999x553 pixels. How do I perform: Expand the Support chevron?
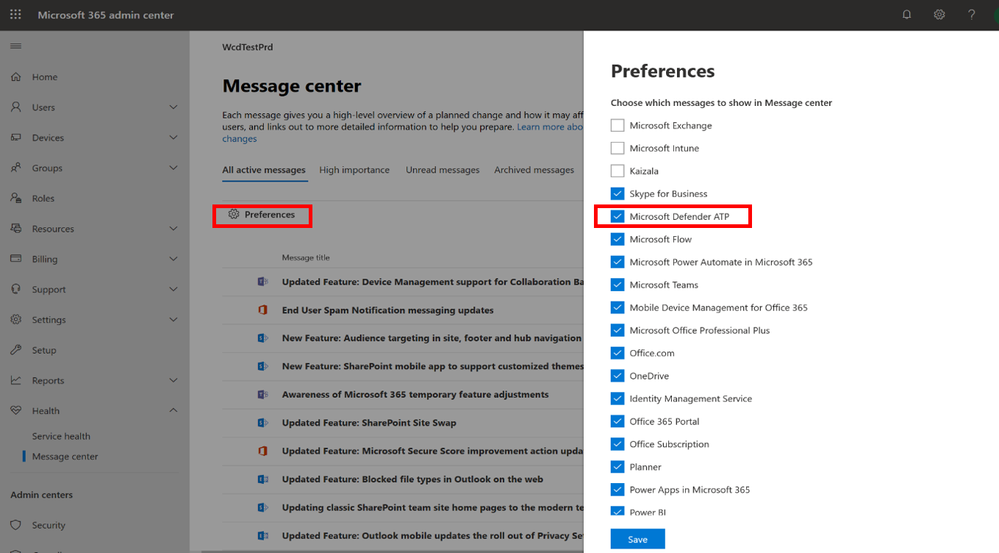[173, 289]
